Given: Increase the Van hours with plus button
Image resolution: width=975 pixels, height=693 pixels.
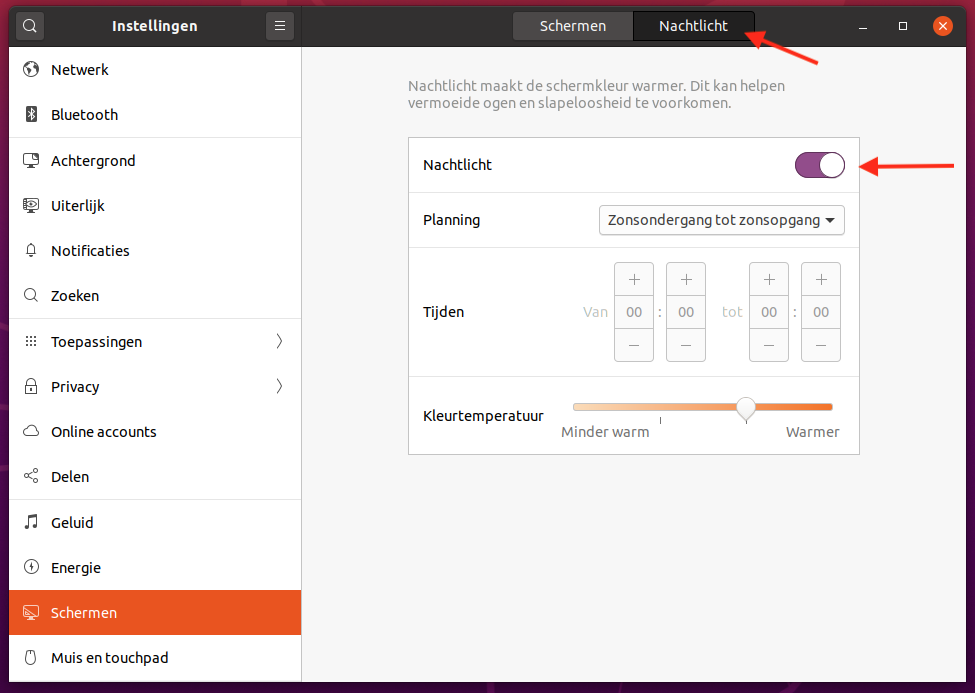Looking at the screenshot, I should point(634,280).
